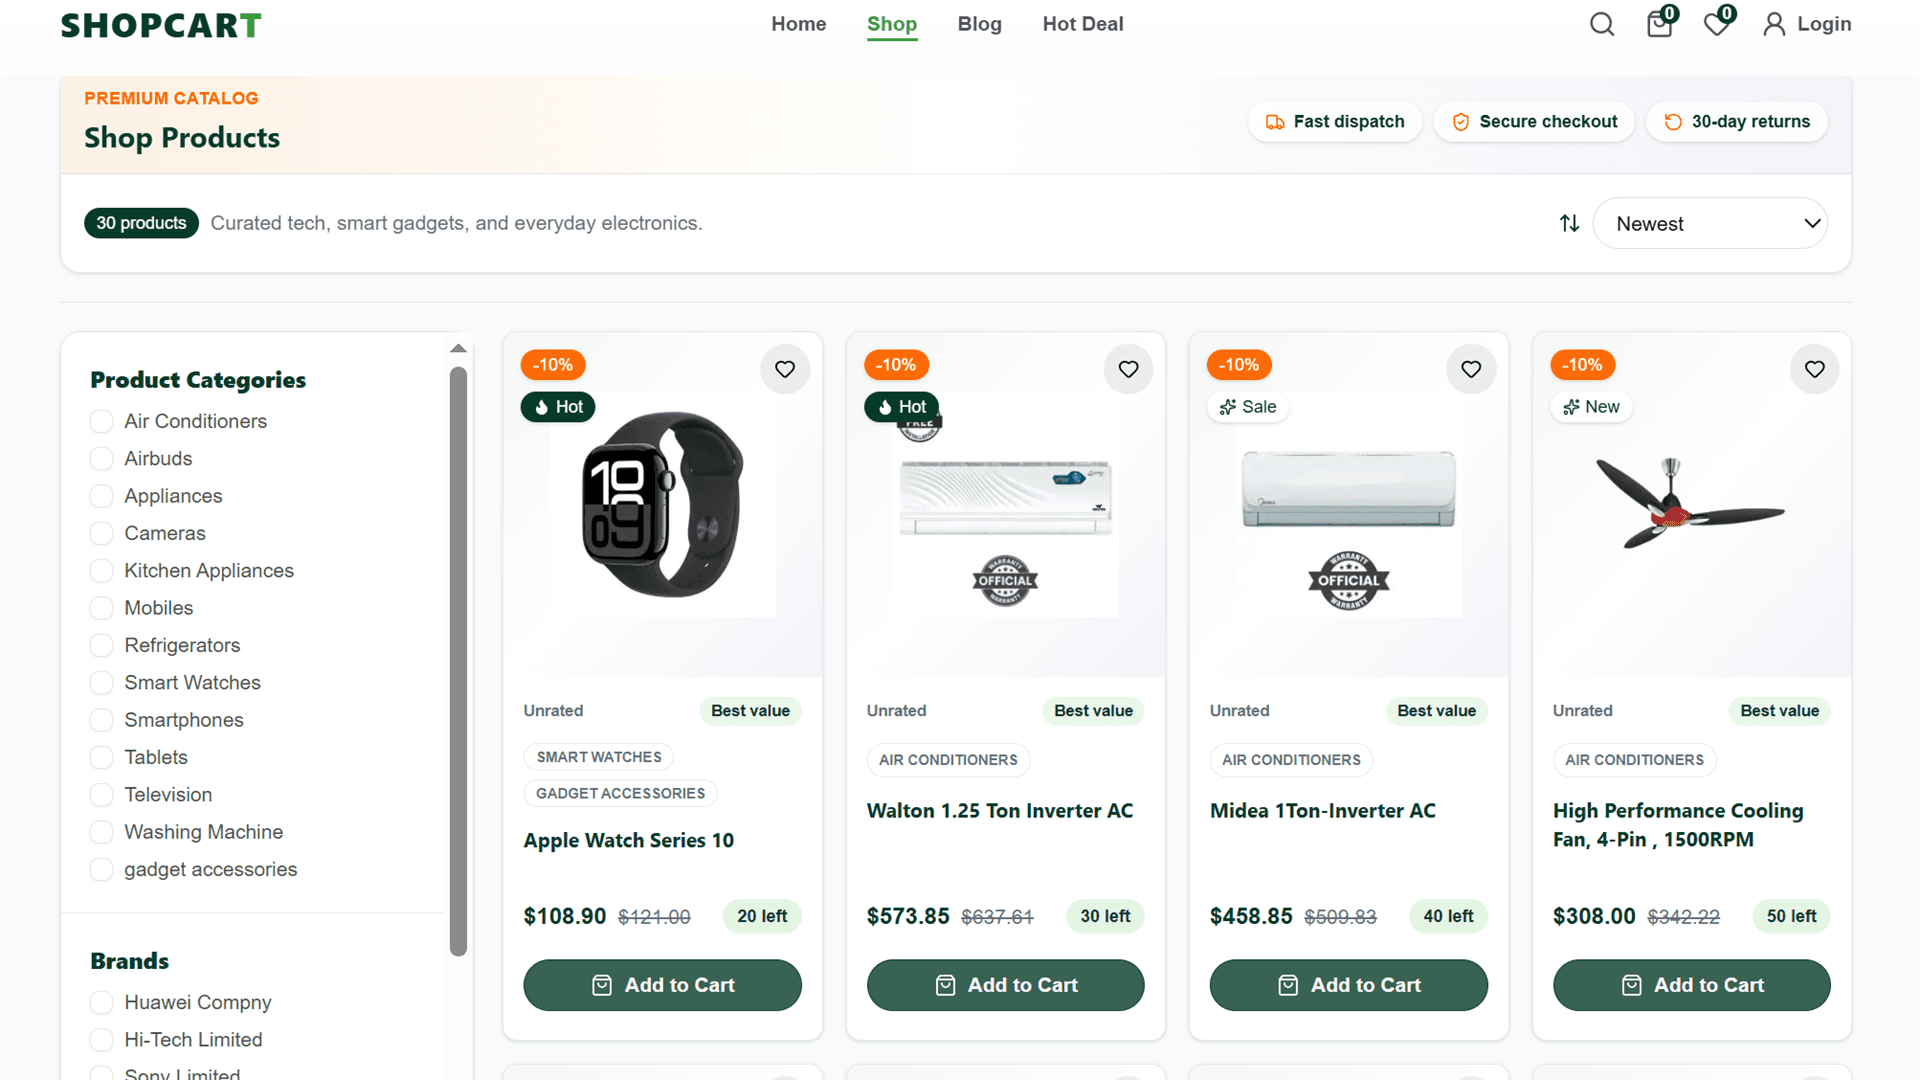Click the -10% discount badge on Apple Watch
Viewport: 1920px width, 1080px height.
click(x=553, y=365)
